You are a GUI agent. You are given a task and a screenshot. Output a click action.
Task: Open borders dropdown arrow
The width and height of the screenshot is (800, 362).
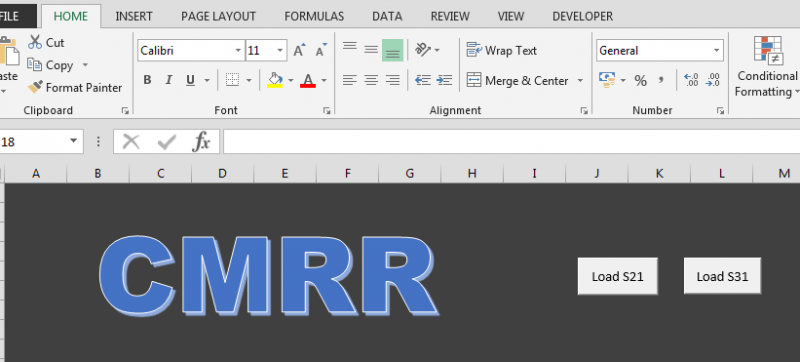pyautogui.click(x=249, y=81)
